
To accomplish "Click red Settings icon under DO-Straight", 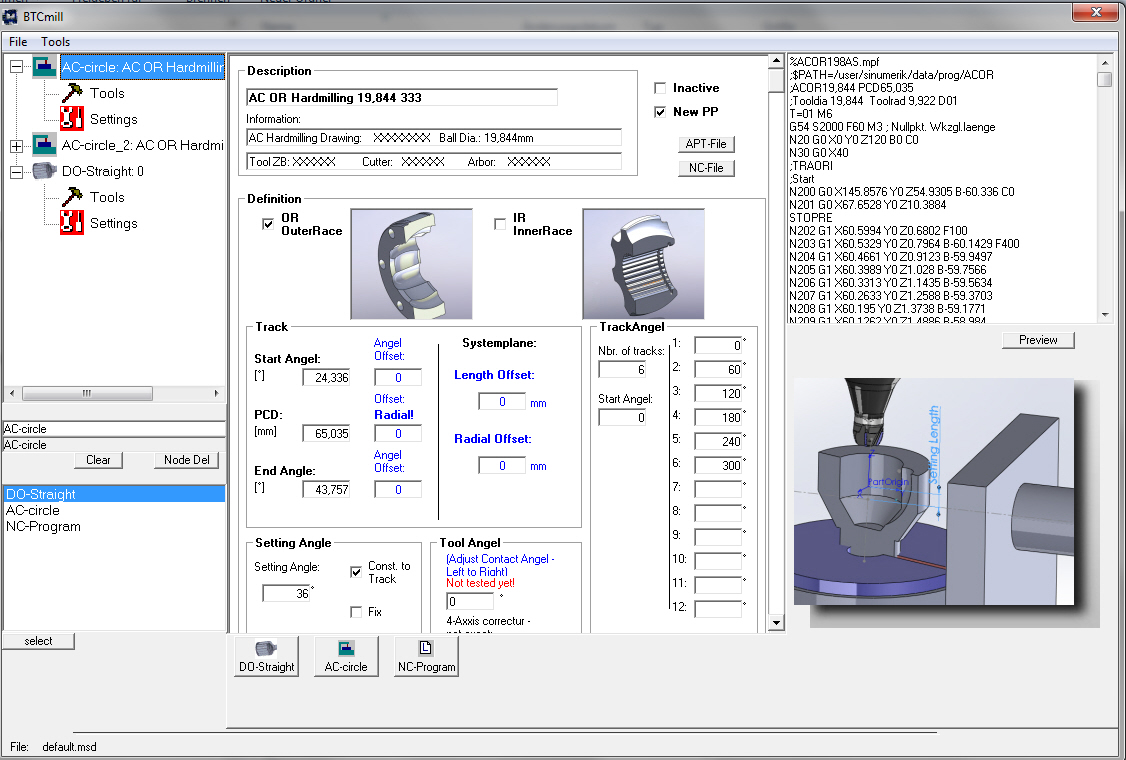I will 72,223.
